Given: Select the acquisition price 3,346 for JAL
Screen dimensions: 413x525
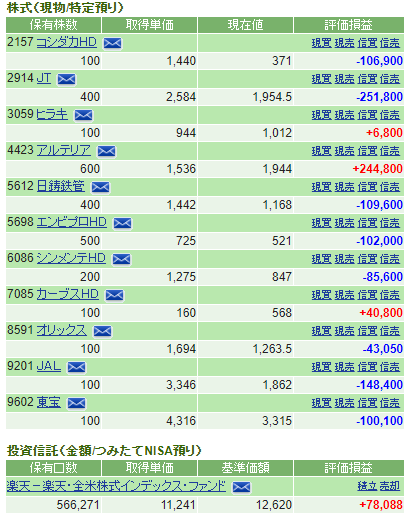Looking at the screenshot, I should 181,385.
